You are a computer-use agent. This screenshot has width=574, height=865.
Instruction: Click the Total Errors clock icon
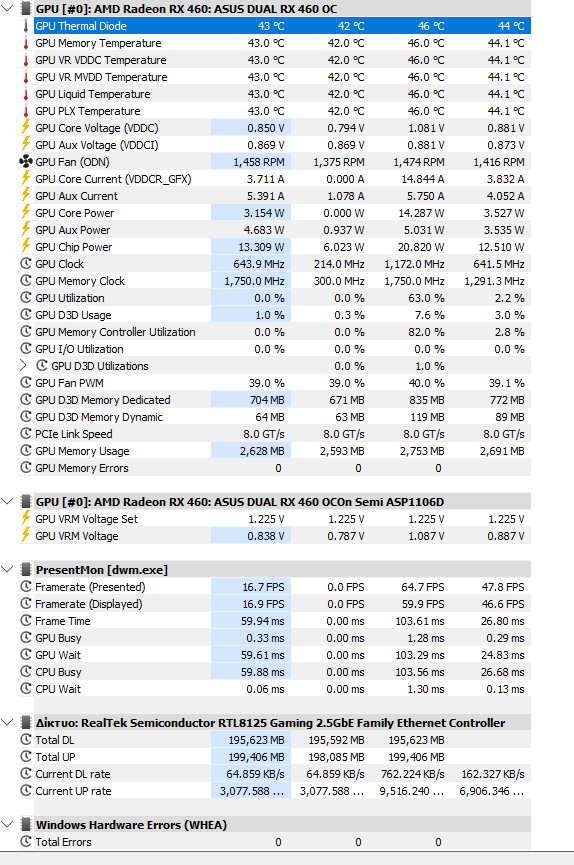25,842
